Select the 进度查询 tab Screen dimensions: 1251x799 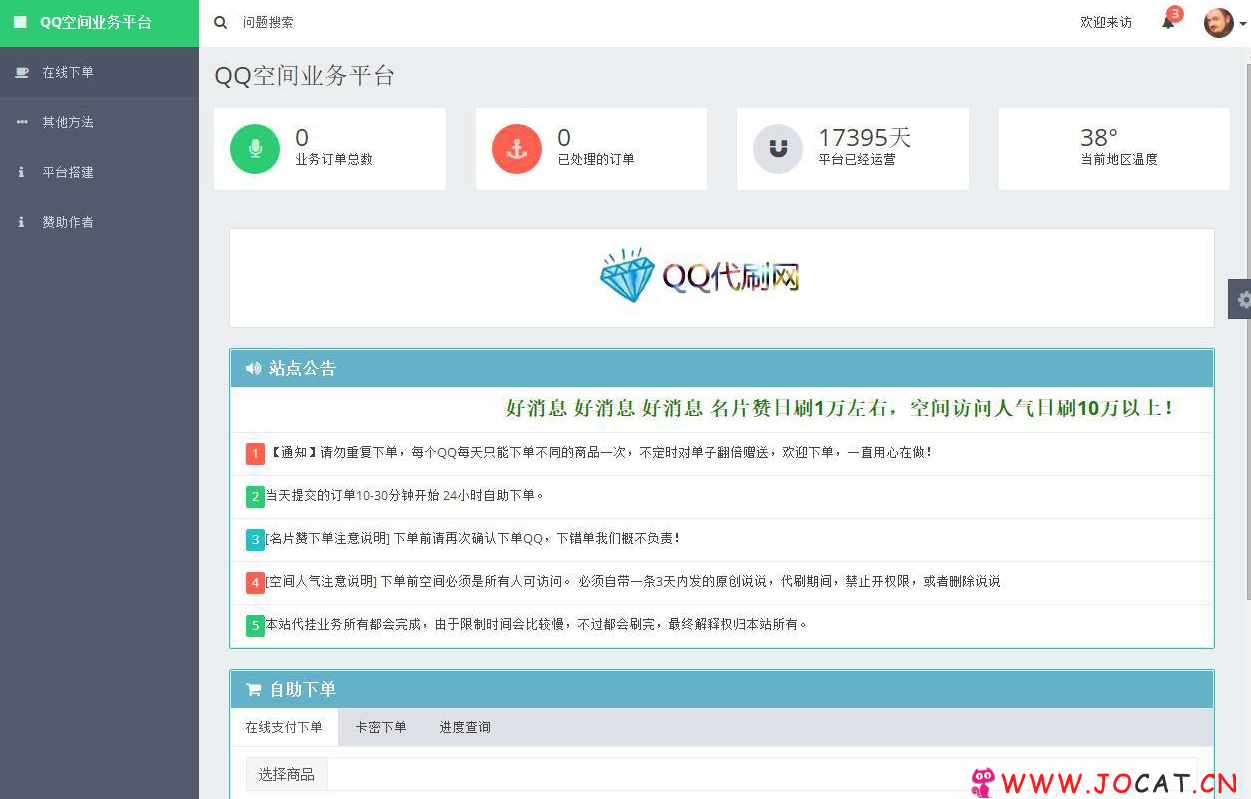click(465, 727)
